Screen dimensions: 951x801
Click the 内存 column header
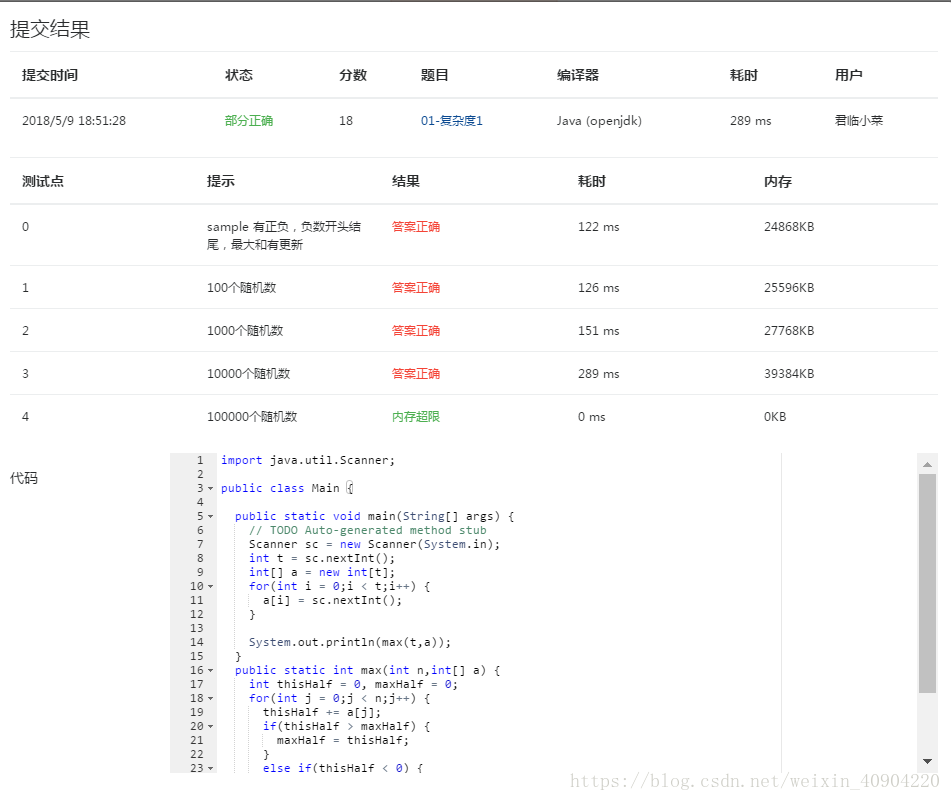click(778, 181)
